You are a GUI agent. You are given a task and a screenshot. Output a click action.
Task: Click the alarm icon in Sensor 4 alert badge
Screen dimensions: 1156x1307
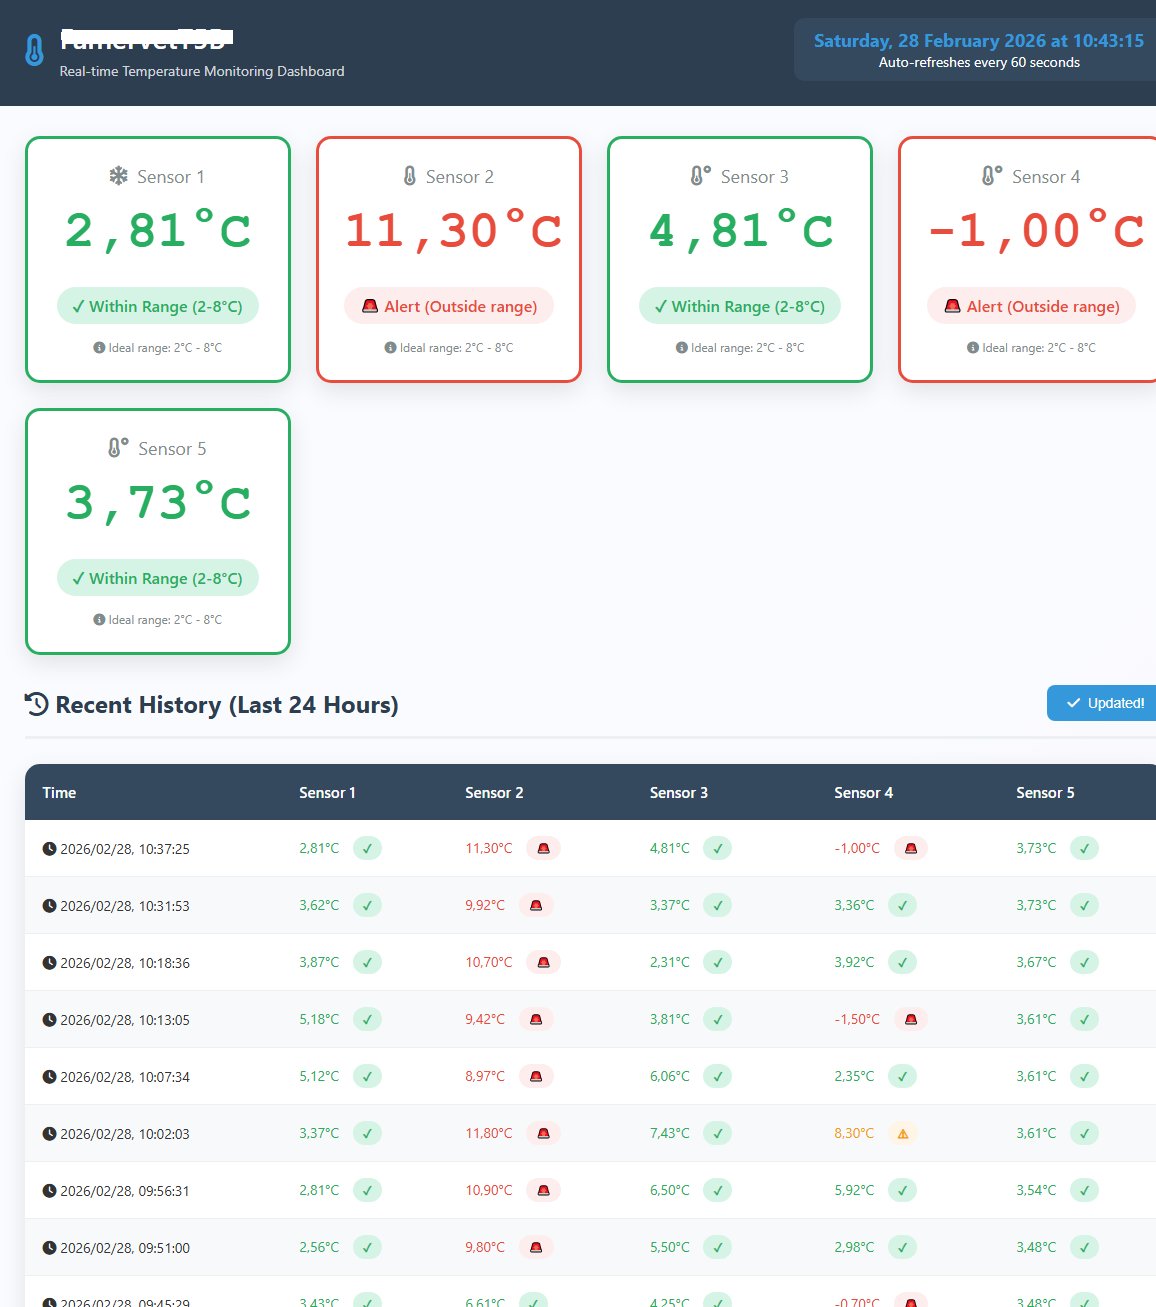pyautogui.click(x=951, y=306)
